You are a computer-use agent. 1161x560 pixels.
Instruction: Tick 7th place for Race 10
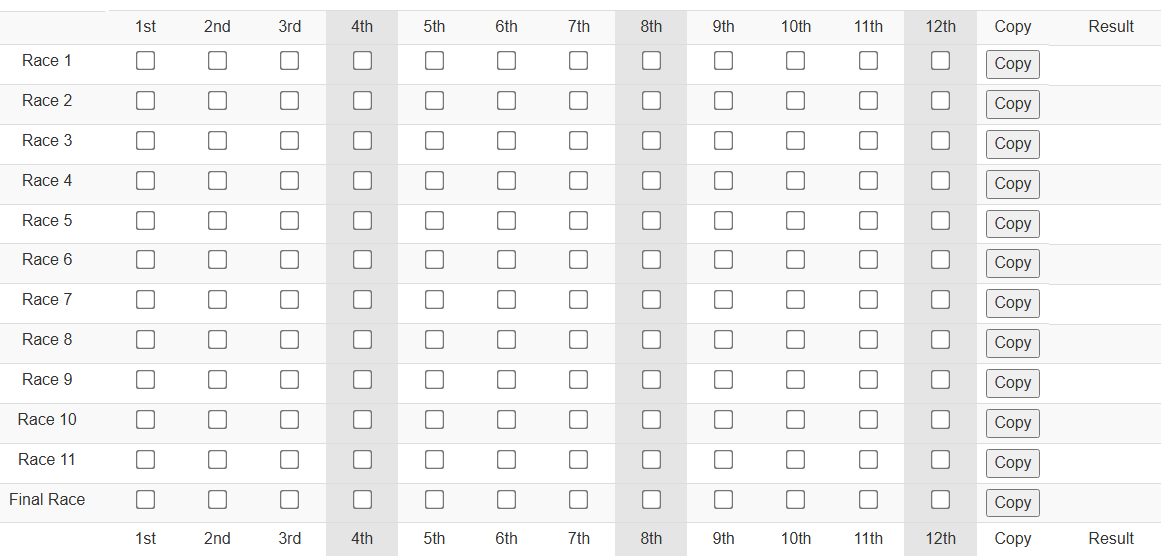click(x=578, y=420)
